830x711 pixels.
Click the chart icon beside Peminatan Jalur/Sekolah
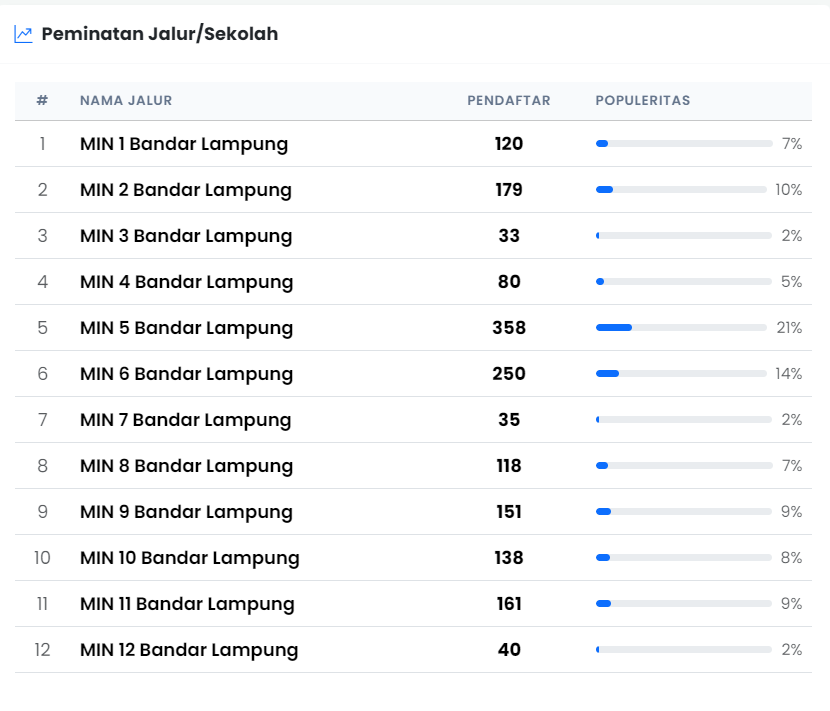[23, 34]
